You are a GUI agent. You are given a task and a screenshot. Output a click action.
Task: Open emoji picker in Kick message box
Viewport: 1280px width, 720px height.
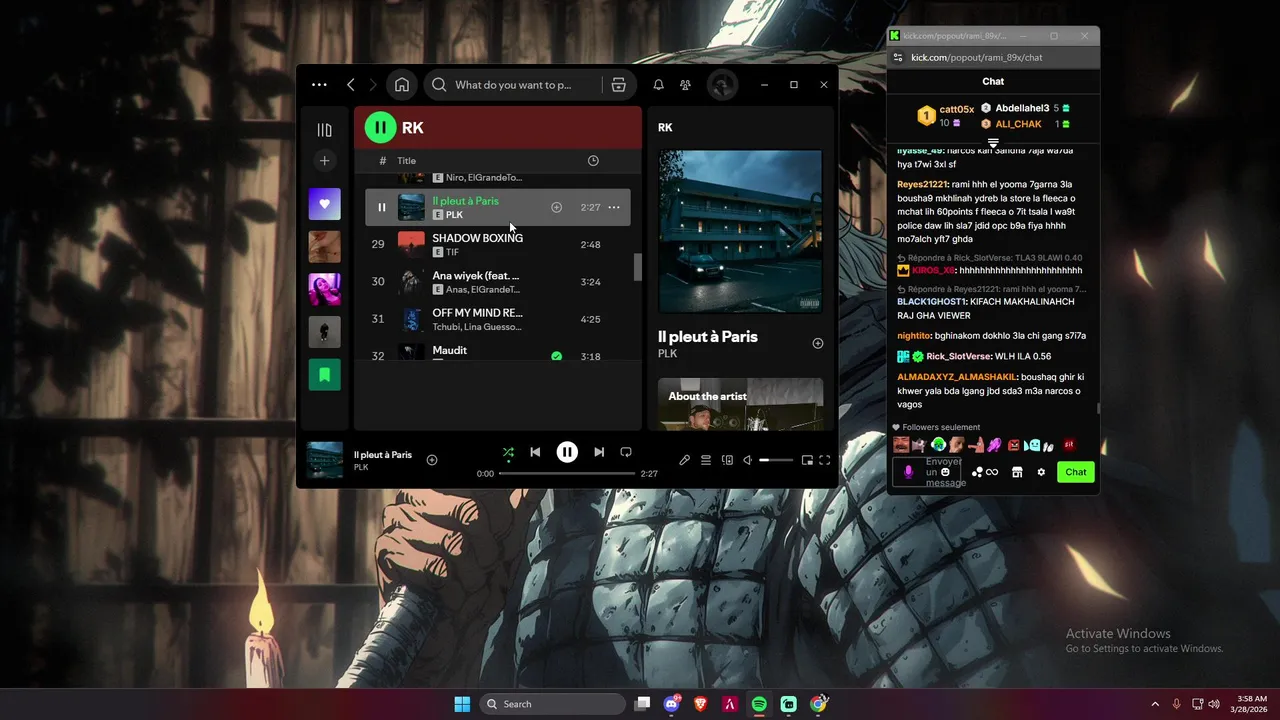945,472
